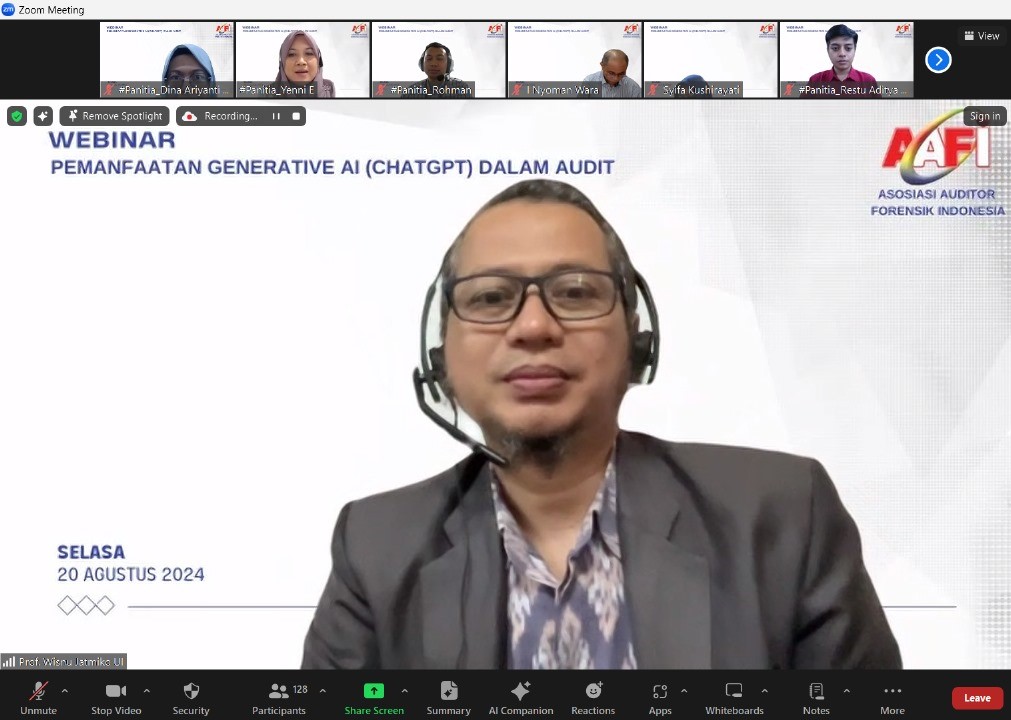Expand video options arrow beside Stop Video
1011x720 pixels.
146,690
